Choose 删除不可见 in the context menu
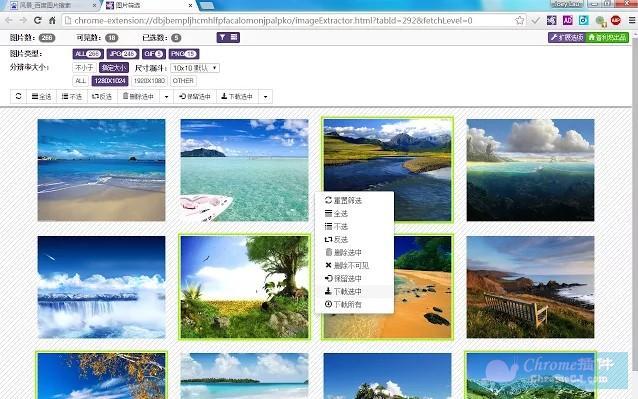Screen dimensions: 638x399 tap(347, 266)
